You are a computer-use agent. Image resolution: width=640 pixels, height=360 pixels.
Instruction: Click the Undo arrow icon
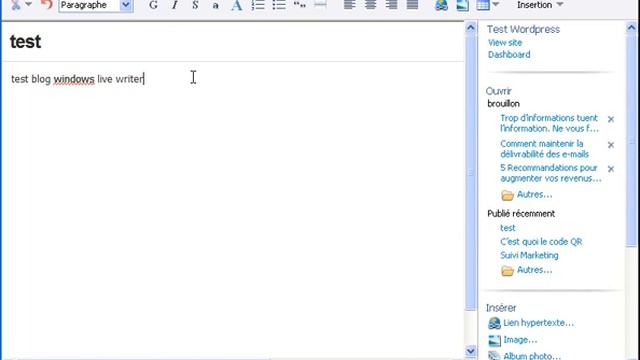(x=47, y=4)
